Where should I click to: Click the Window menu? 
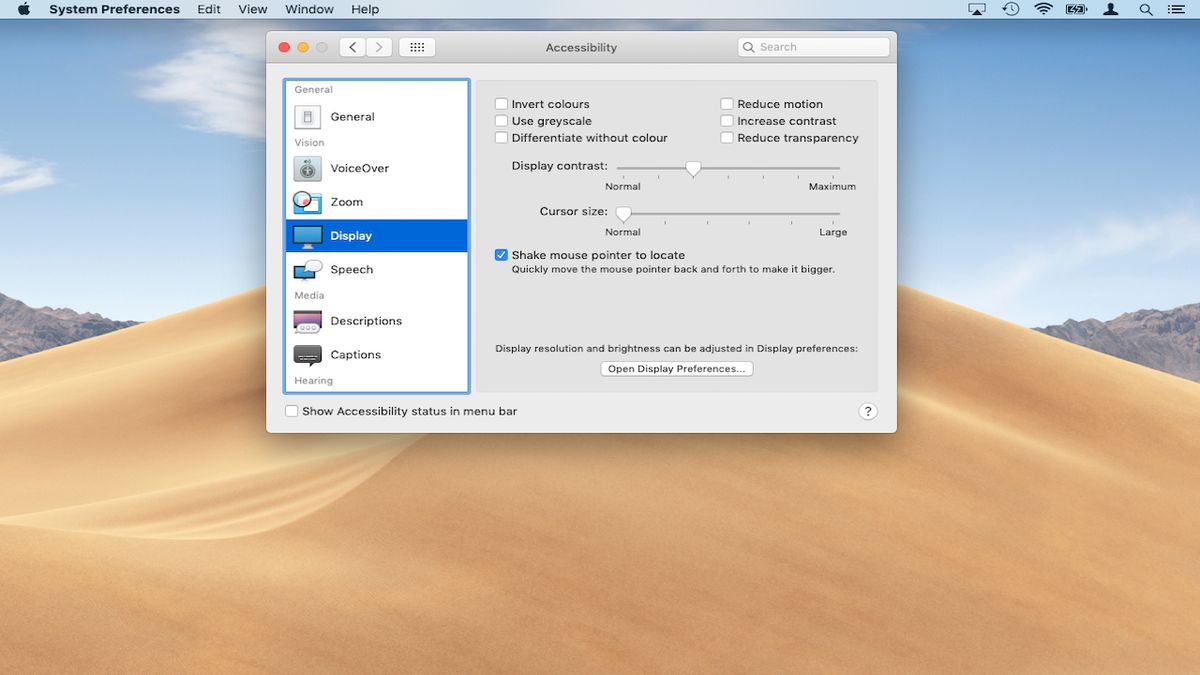[x=308, y=9]
